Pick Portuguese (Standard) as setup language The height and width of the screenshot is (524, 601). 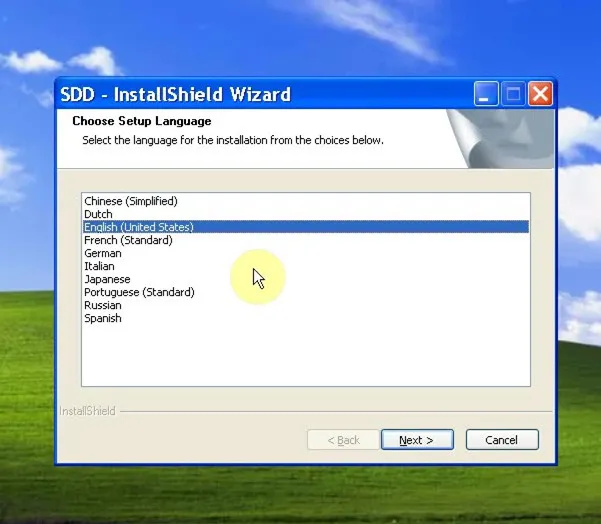[139, 292]
